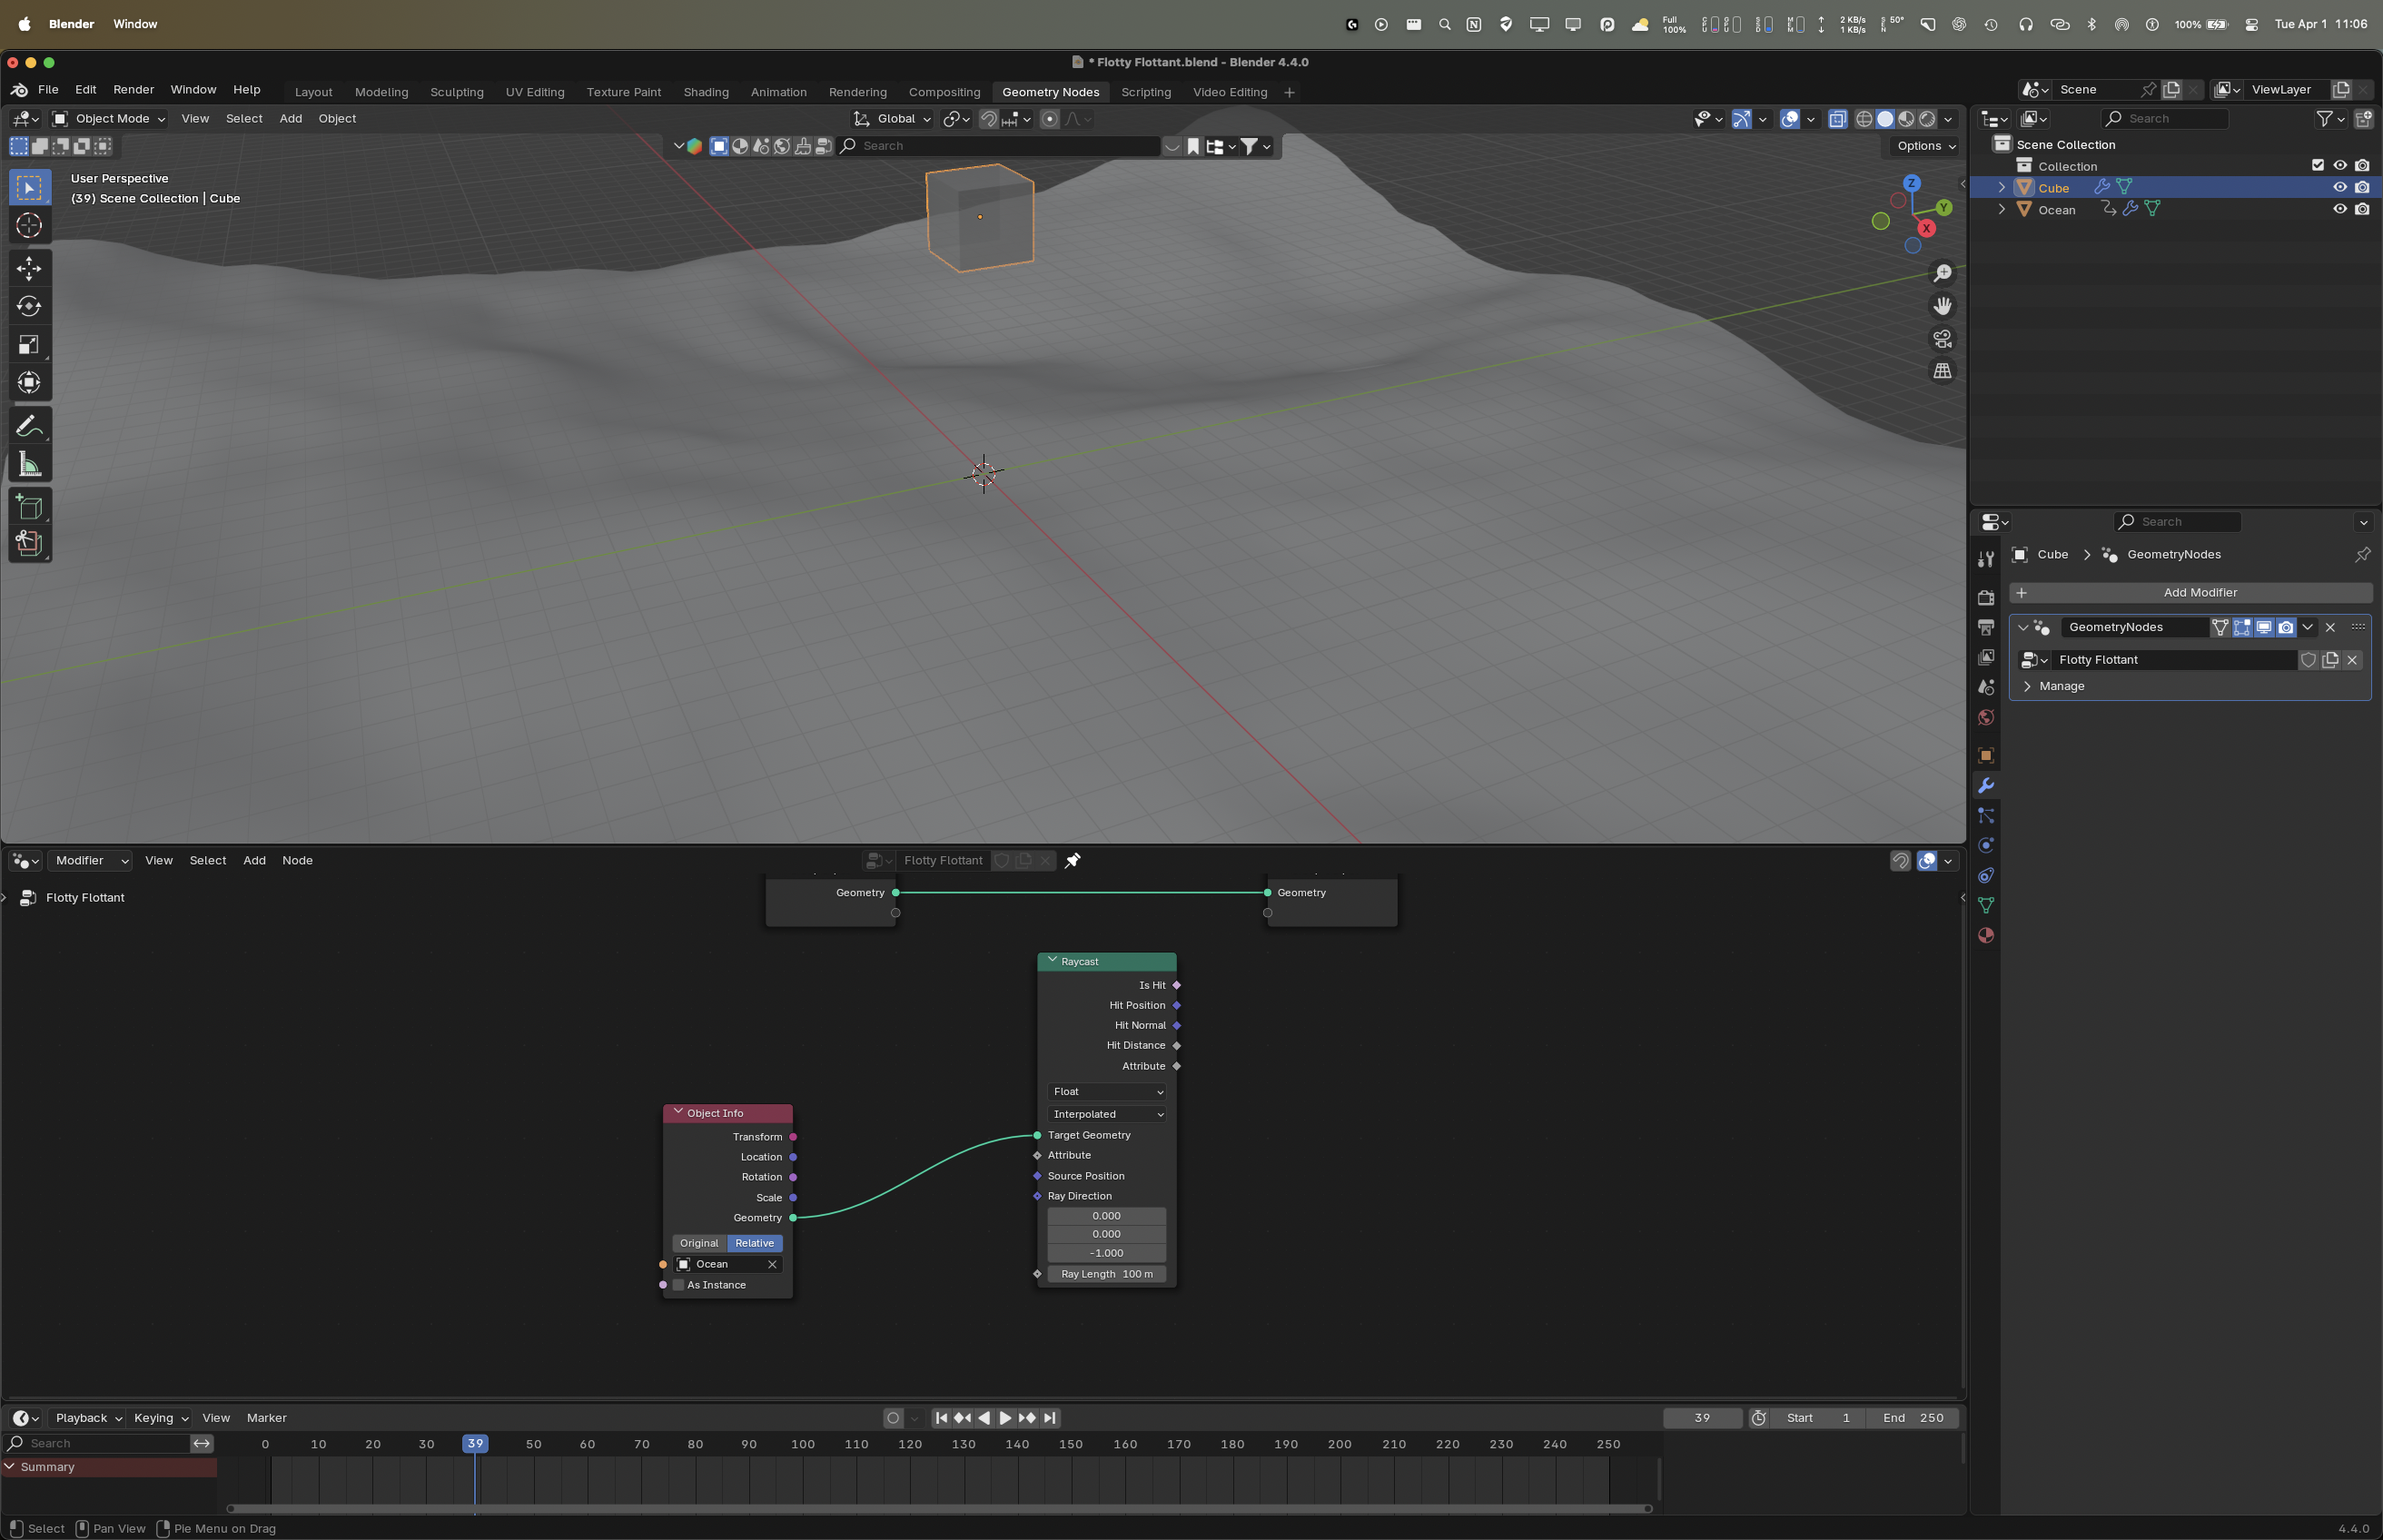Open the Object Data properties tab
This screenshot has width=2383, height=1540.
pyautogui.click(x=1986, y=906)
